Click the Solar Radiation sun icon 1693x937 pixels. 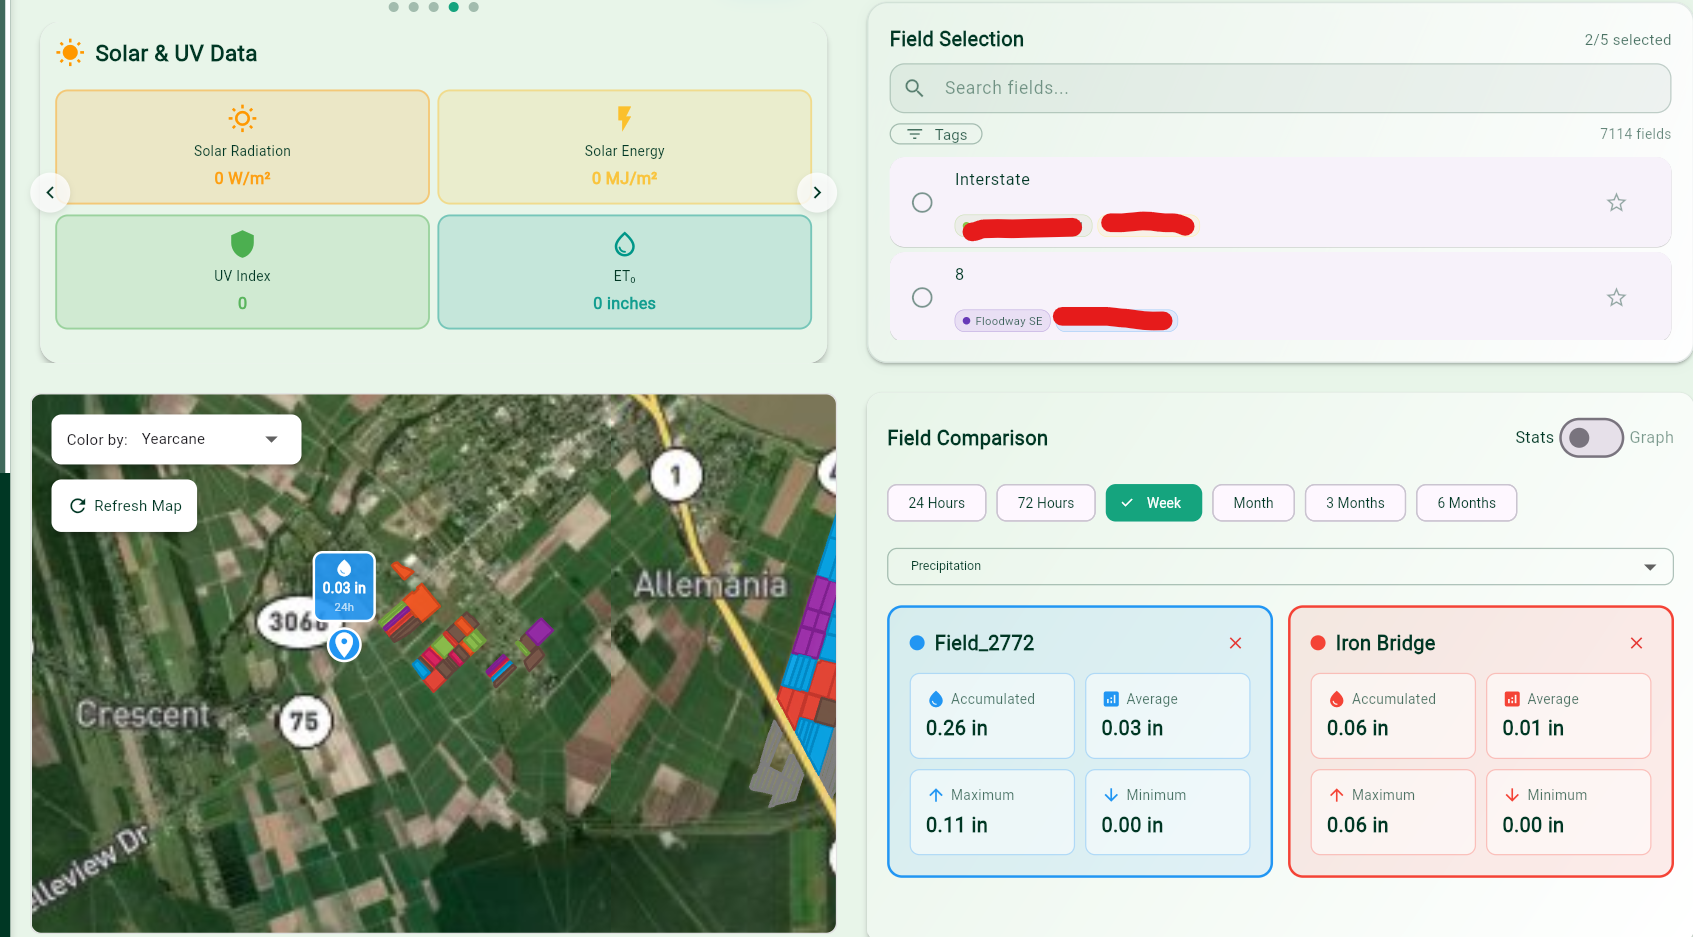click(x=242, y=118)
